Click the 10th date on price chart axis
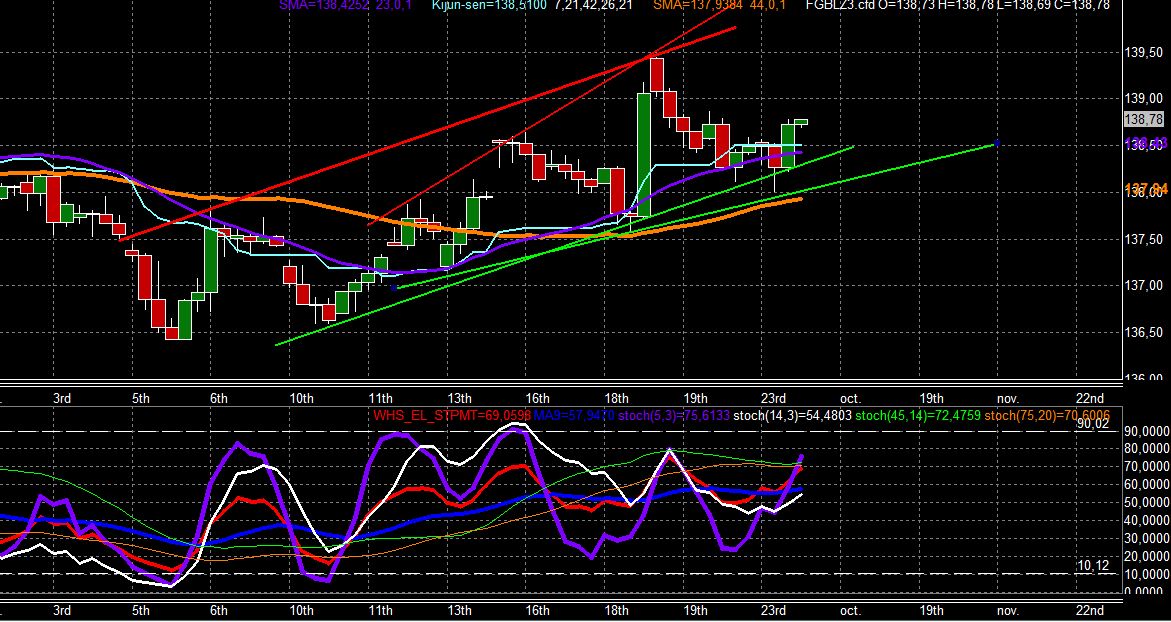Screen dimensions: 1171x622 click(x=301, y=398)
